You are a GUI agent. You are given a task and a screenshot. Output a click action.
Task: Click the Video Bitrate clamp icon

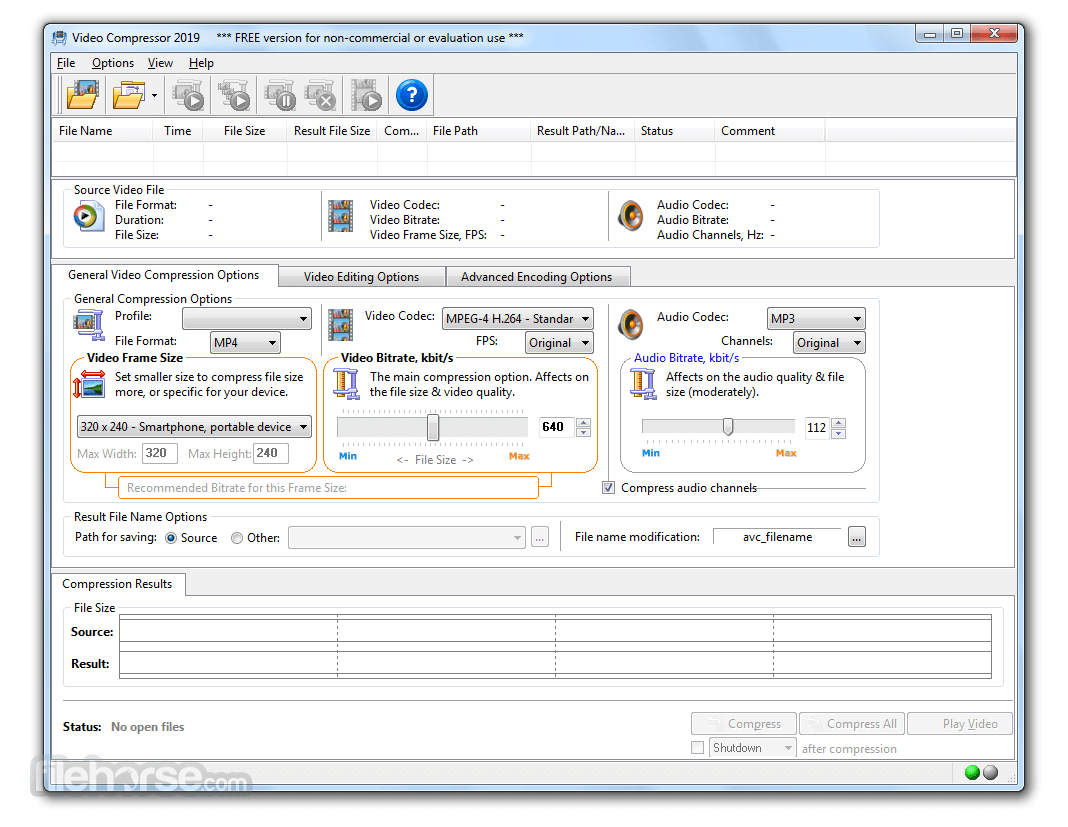[x=346, y=384]
